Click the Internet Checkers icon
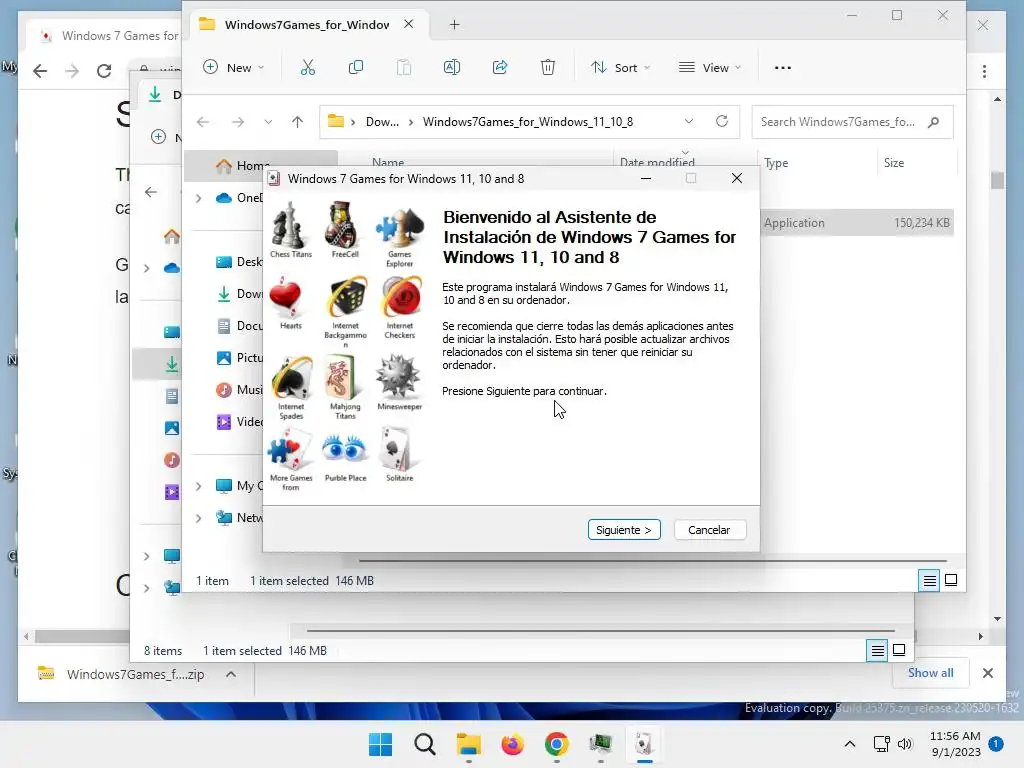1024x768 pixels. point(401,297)
